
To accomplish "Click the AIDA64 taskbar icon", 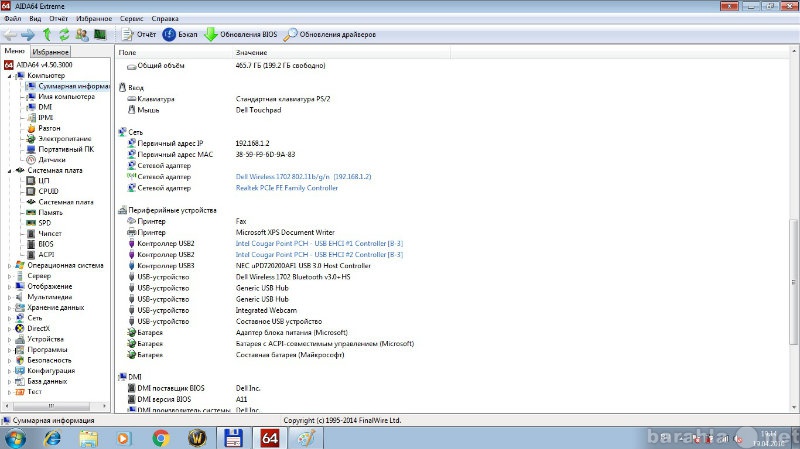I will coord(269,438).
